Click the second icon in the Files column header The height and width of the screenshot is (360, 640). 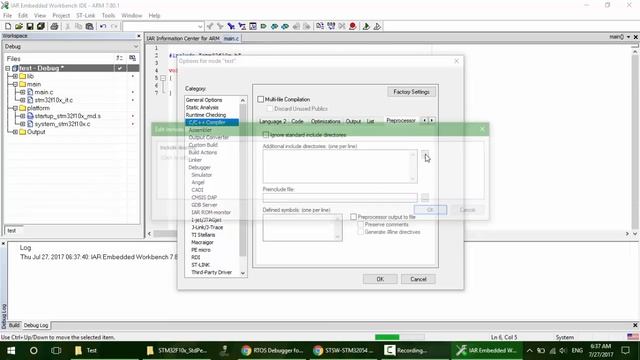pyautogui.click(x=132, y=58)
